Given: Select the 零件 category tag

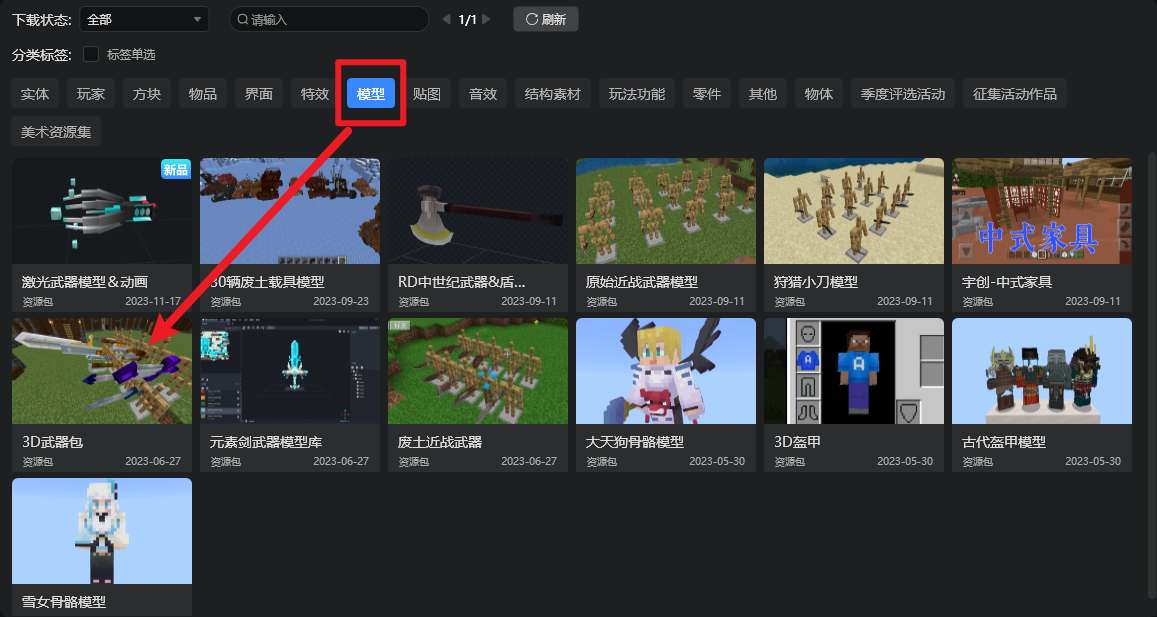Looking at the screenshot, I should pos(707,94).
